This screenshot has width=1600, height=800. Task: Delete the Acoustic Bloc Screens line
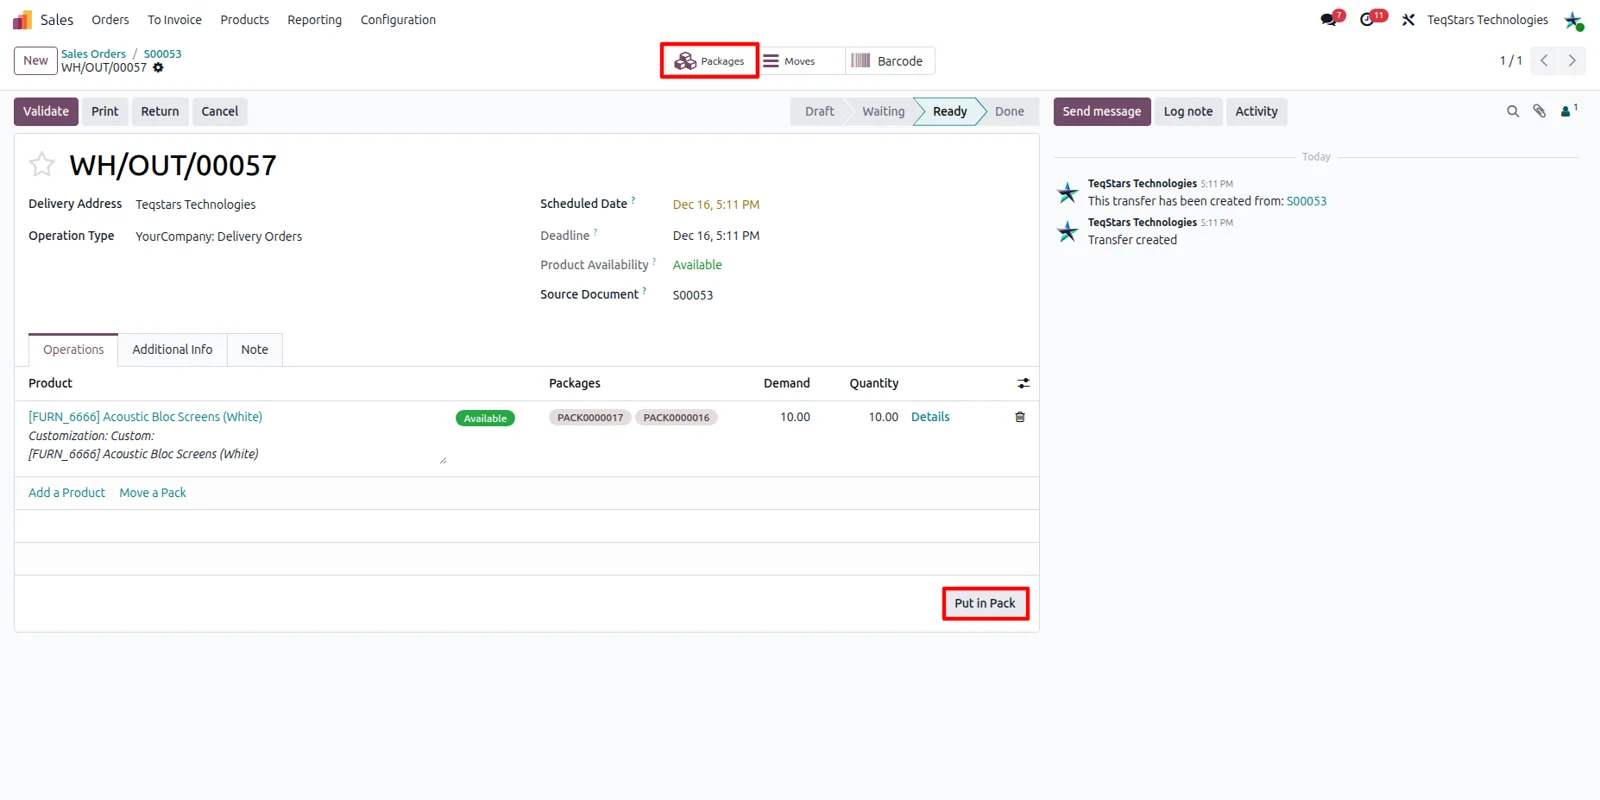click(1020, 417)
